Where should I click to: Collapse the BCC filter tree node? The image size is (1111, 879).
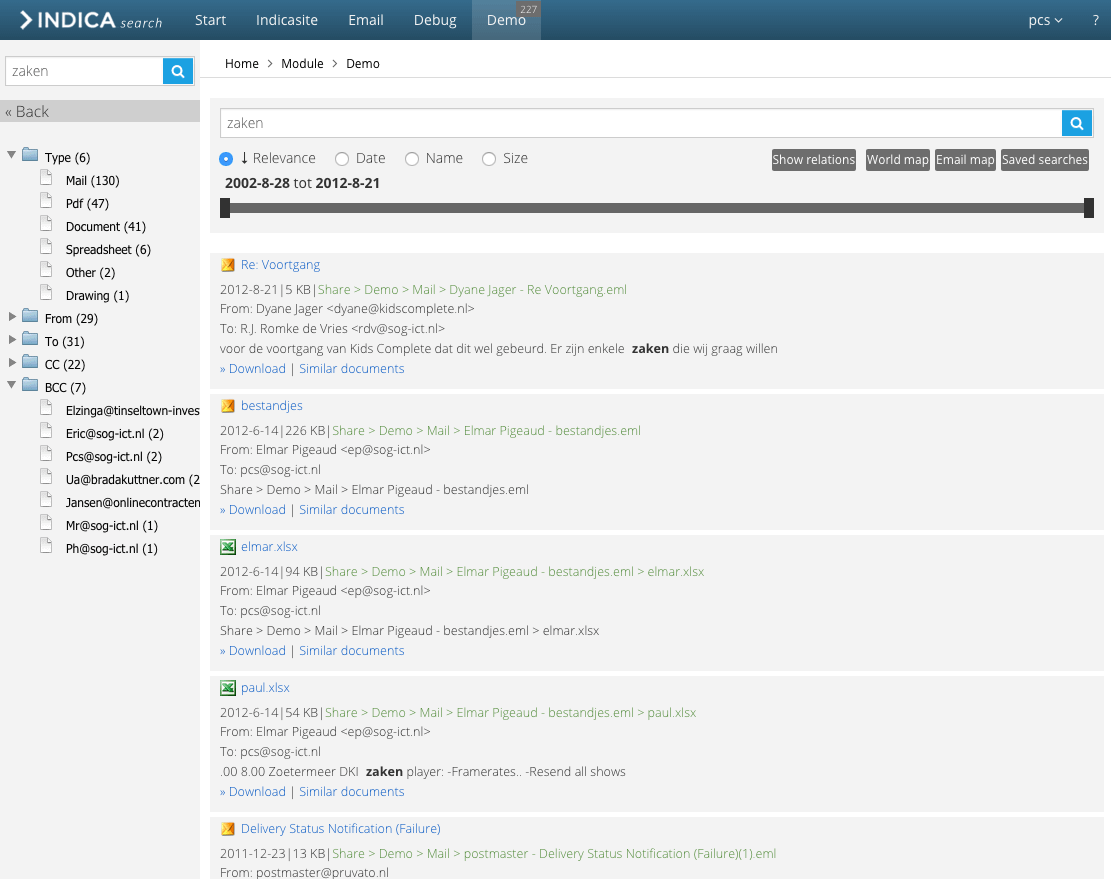[12, 386]
